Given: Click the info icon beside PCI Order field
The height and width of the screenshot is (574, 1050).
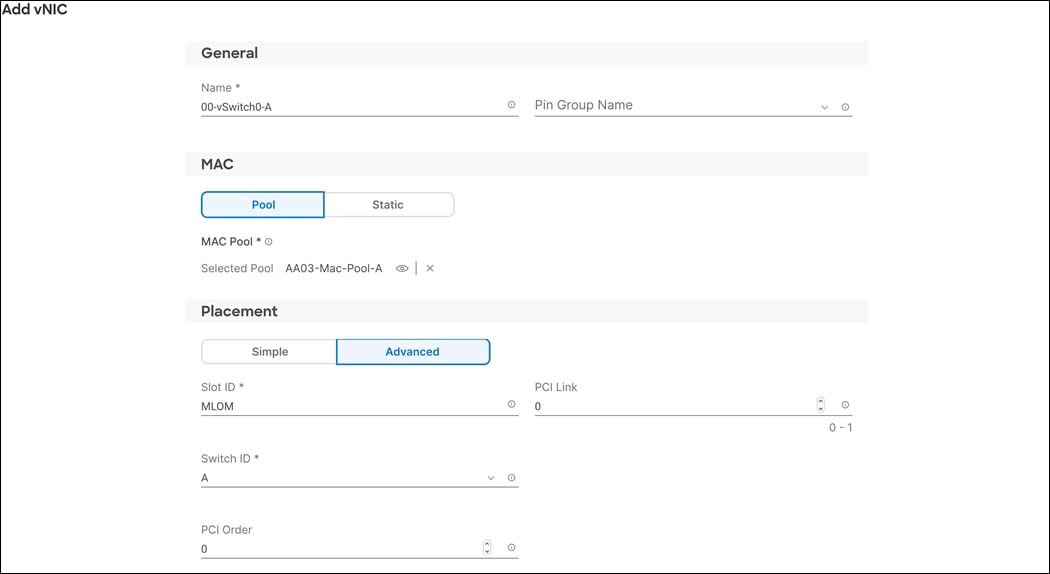Looking at the screenshot, I should [x=512, y=547].
